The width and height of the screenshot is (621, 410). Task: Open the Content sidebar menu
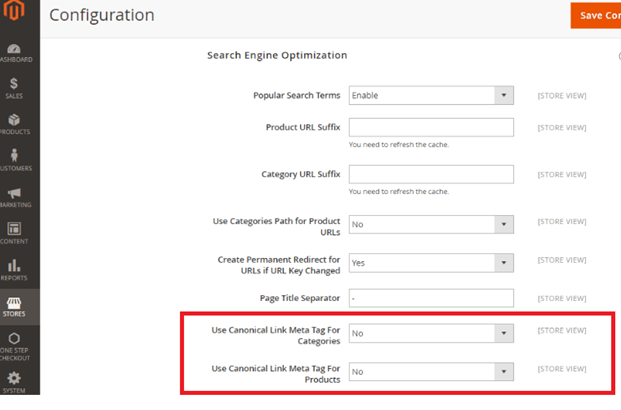click(16, 234)
